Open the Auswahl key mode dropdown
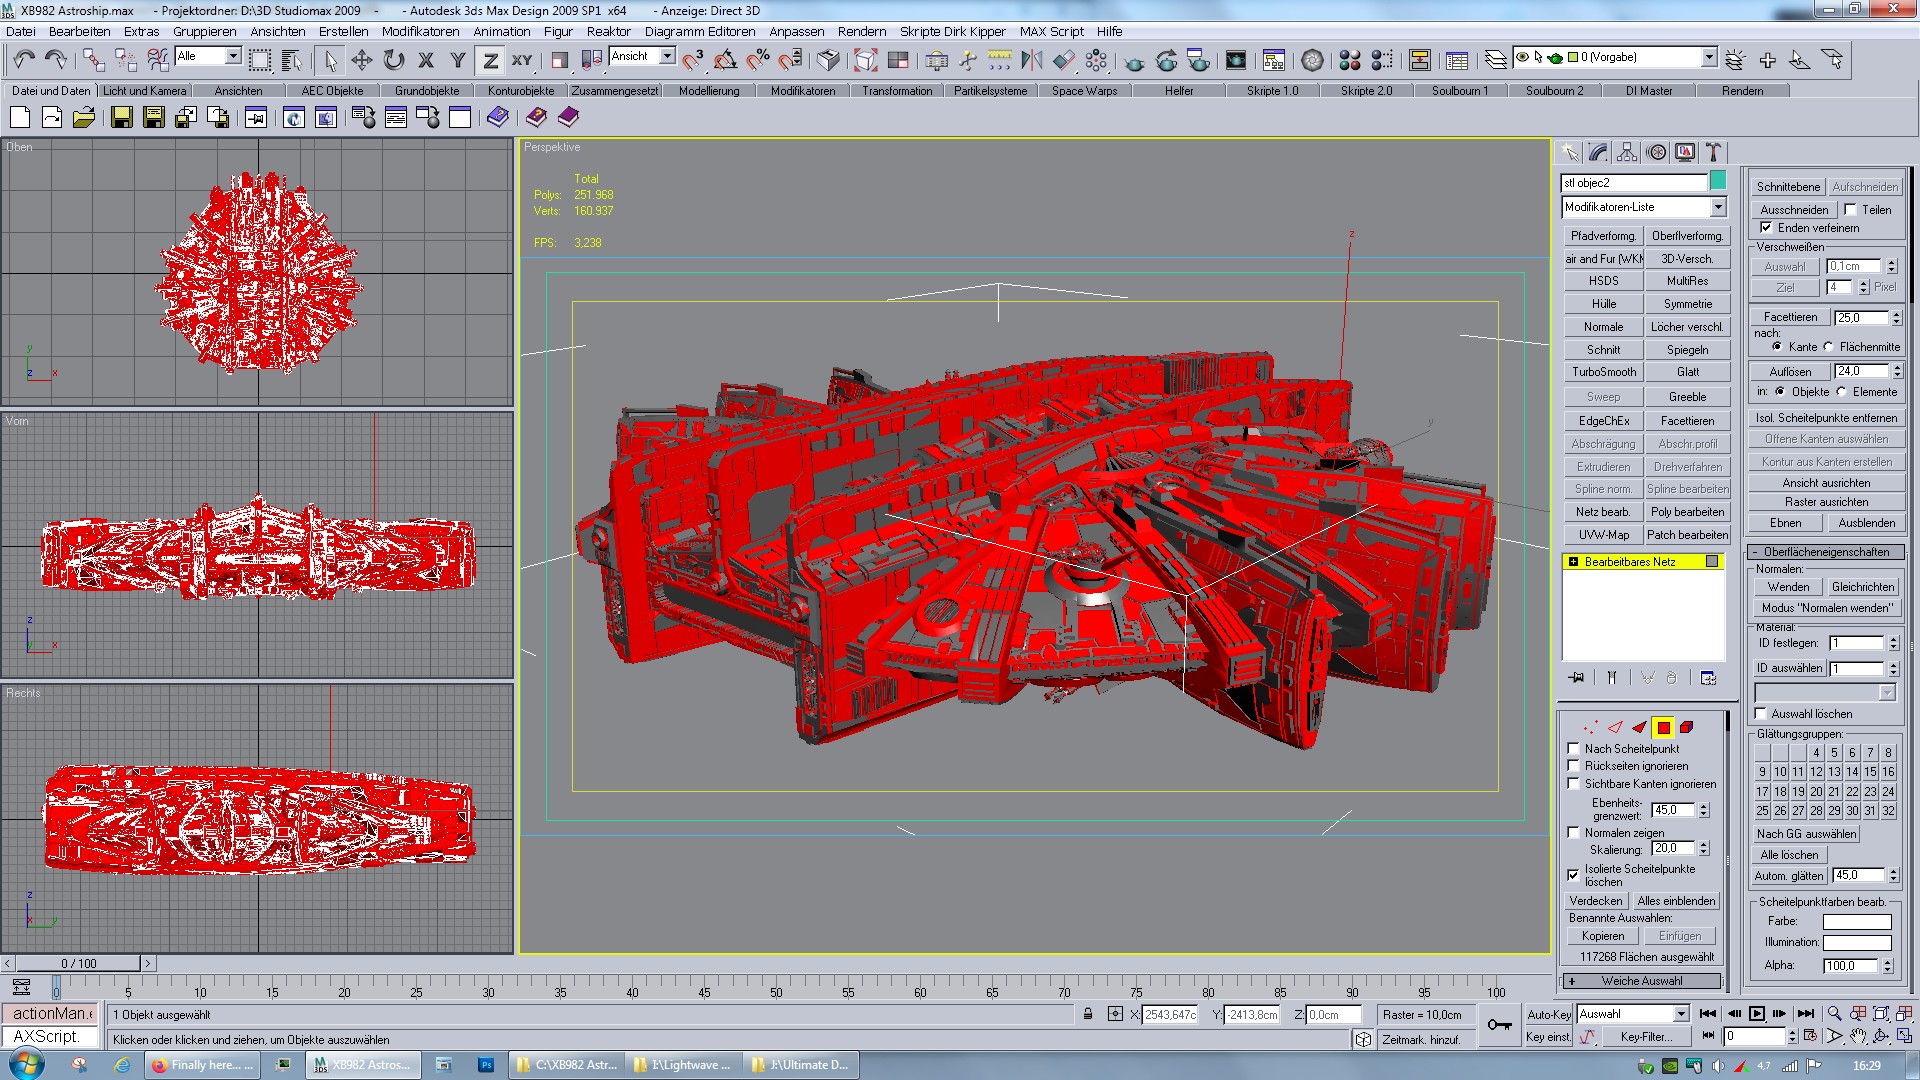The width and height of the screenshot is (1920, 1080). [1681, 1014]
